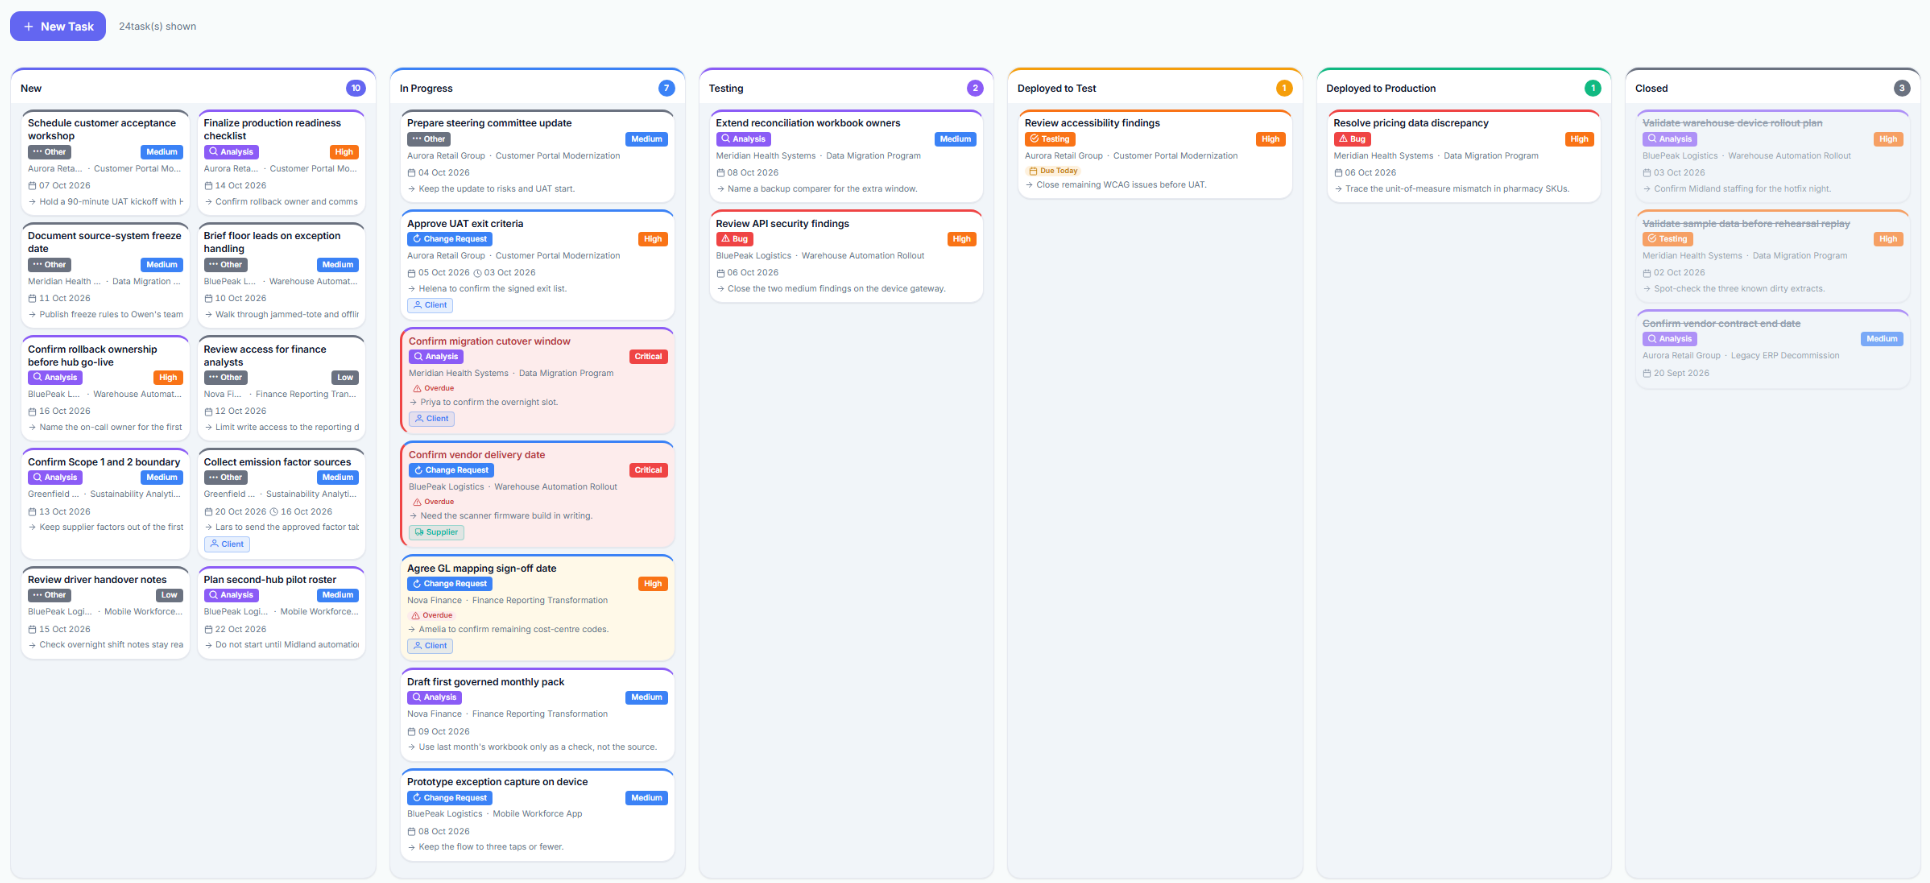Click Overdue warning on Agree GL mapping sign-off date

(x=432, y=615)
